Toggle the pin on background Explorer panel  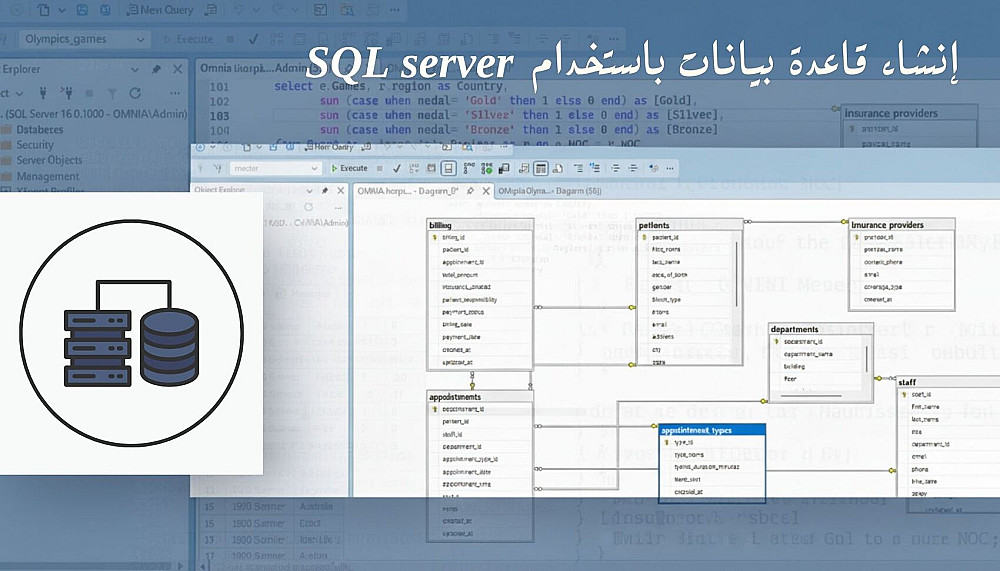tap(156, 70)
